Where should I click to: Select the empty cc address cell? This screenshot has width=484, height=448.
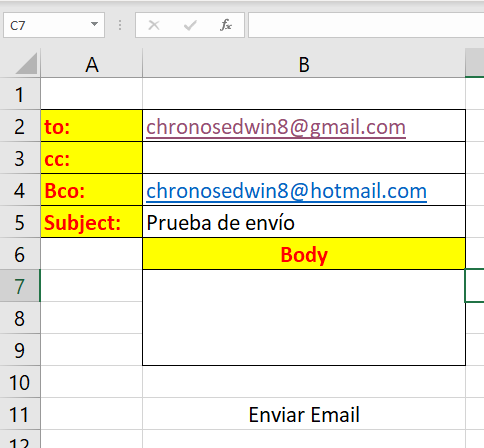coord(304,158)
